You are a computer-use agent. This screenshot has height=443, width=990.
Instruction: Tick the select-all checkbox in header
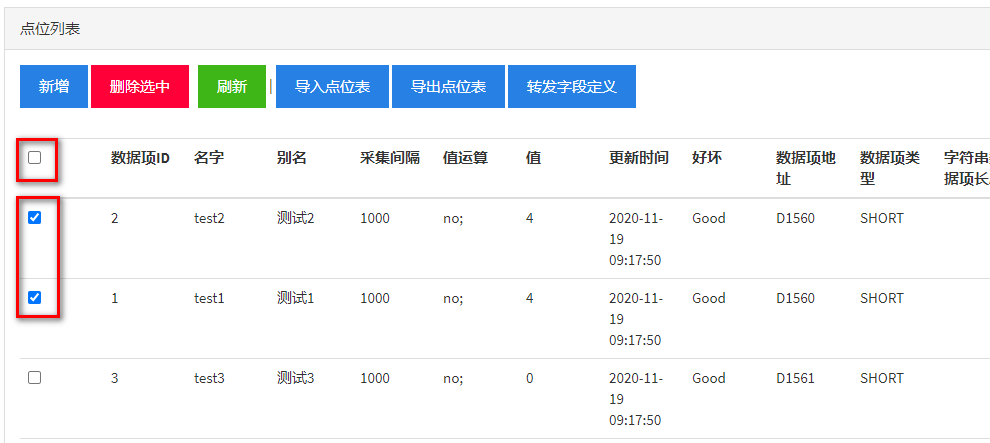click(x=35, y=158)
